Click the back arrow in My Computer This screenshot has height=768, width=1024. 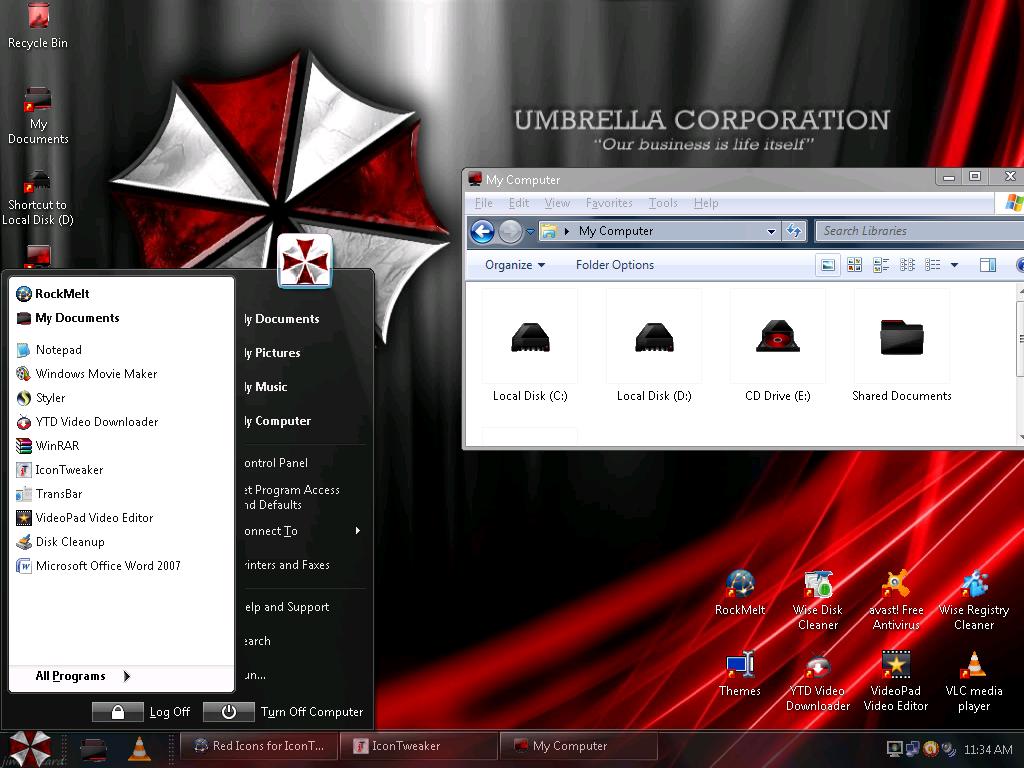[482, 231]
